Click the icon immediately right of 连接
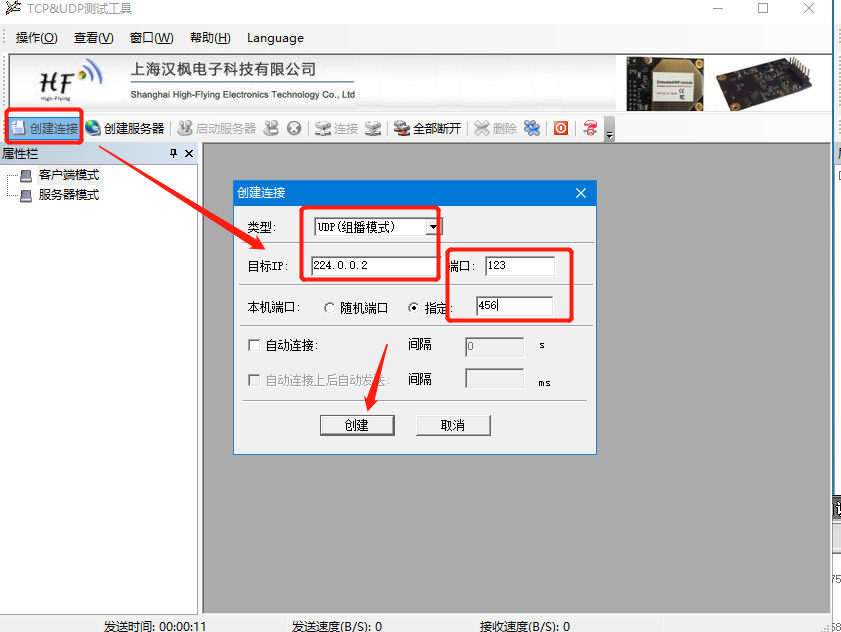The width and height of the screenshot is (841, 632). tap(373, 128)
